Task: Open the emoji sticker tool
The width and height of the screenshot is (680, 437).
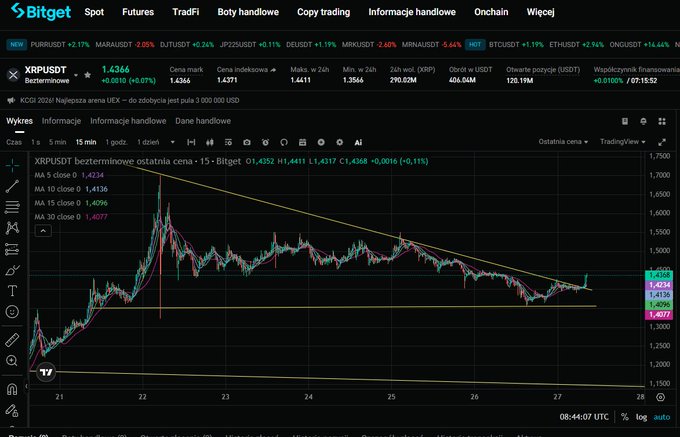Action: coord(12,311)
